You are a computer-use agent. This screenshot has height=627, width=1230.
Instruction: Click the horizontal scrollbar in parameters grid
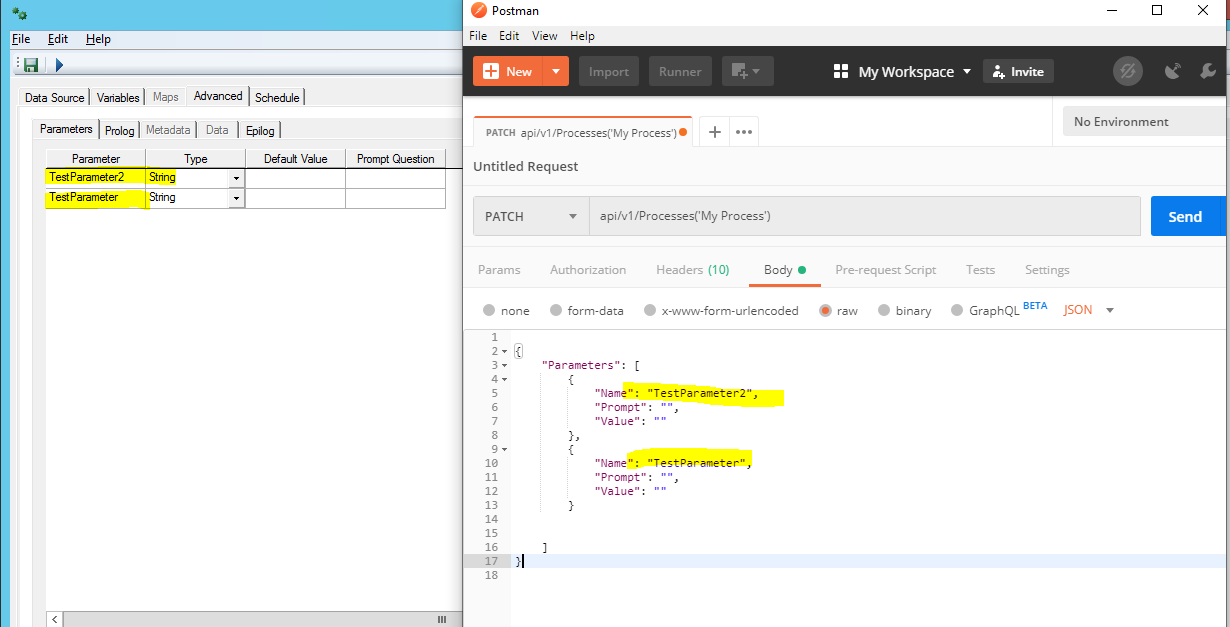click(254, 619)
